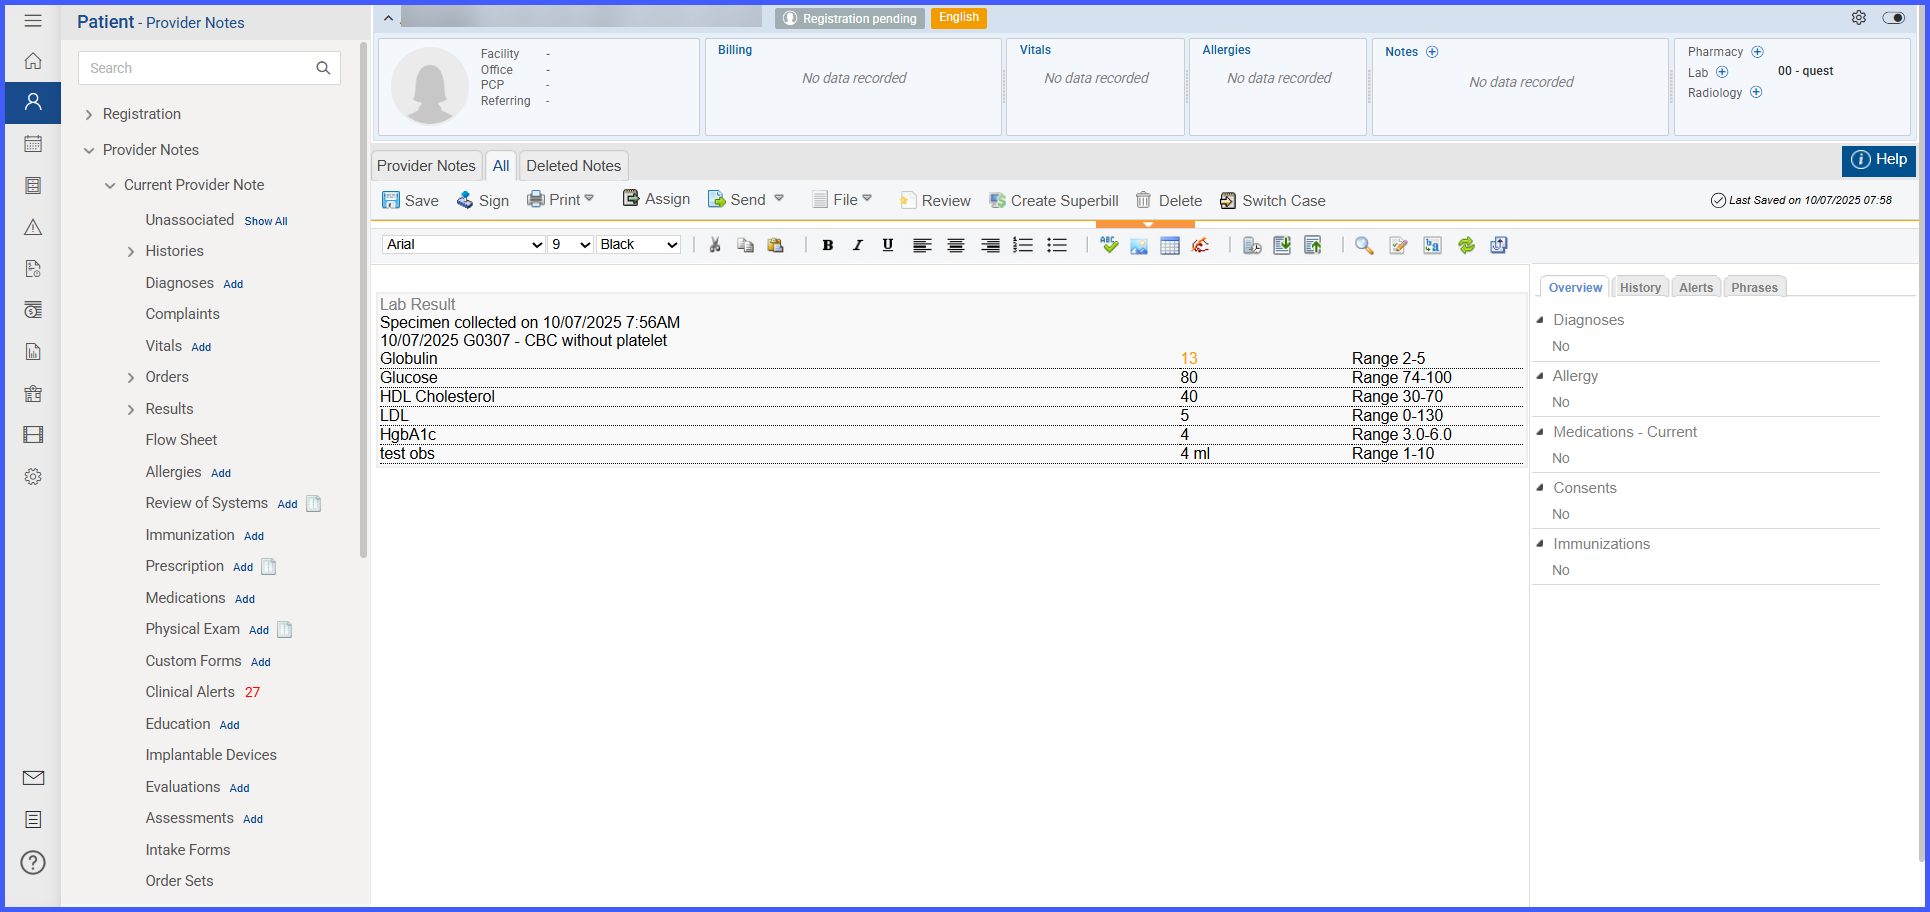Click the Italic formatting icon
1930x912 pixels.
(857, 245)
